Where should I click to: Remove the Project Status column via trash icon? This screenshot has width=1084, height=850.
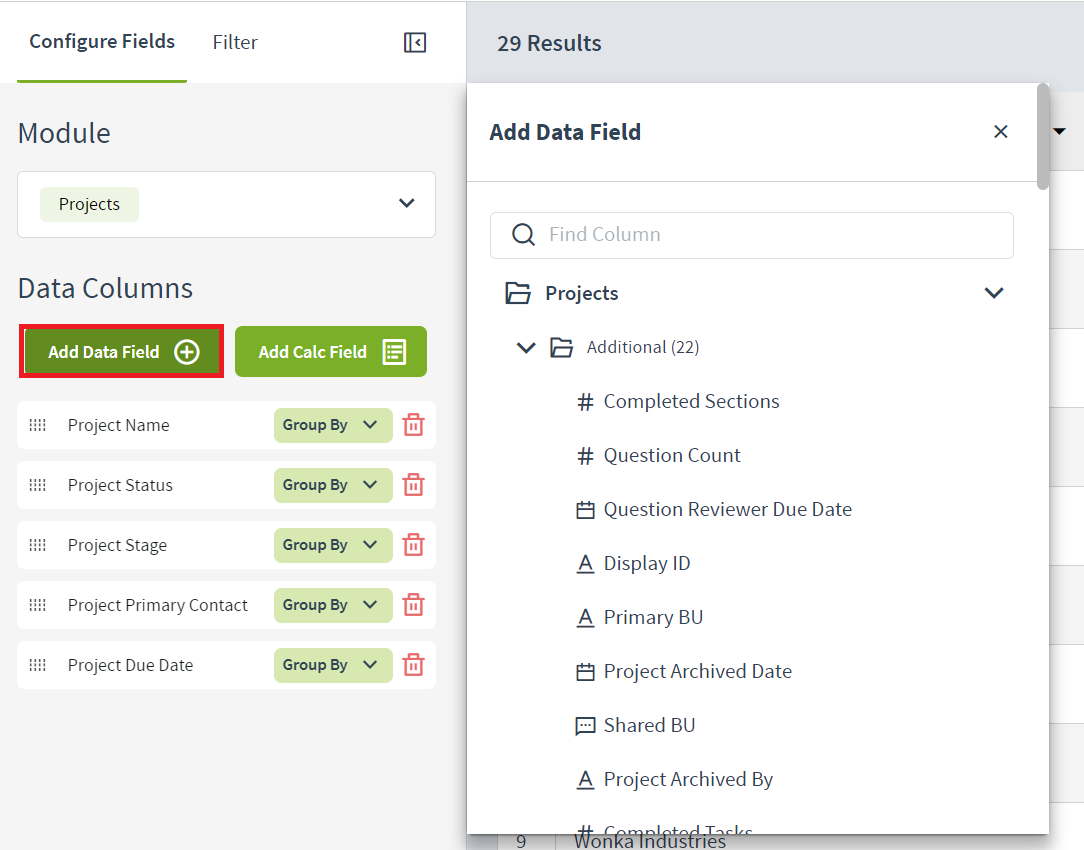413,485
